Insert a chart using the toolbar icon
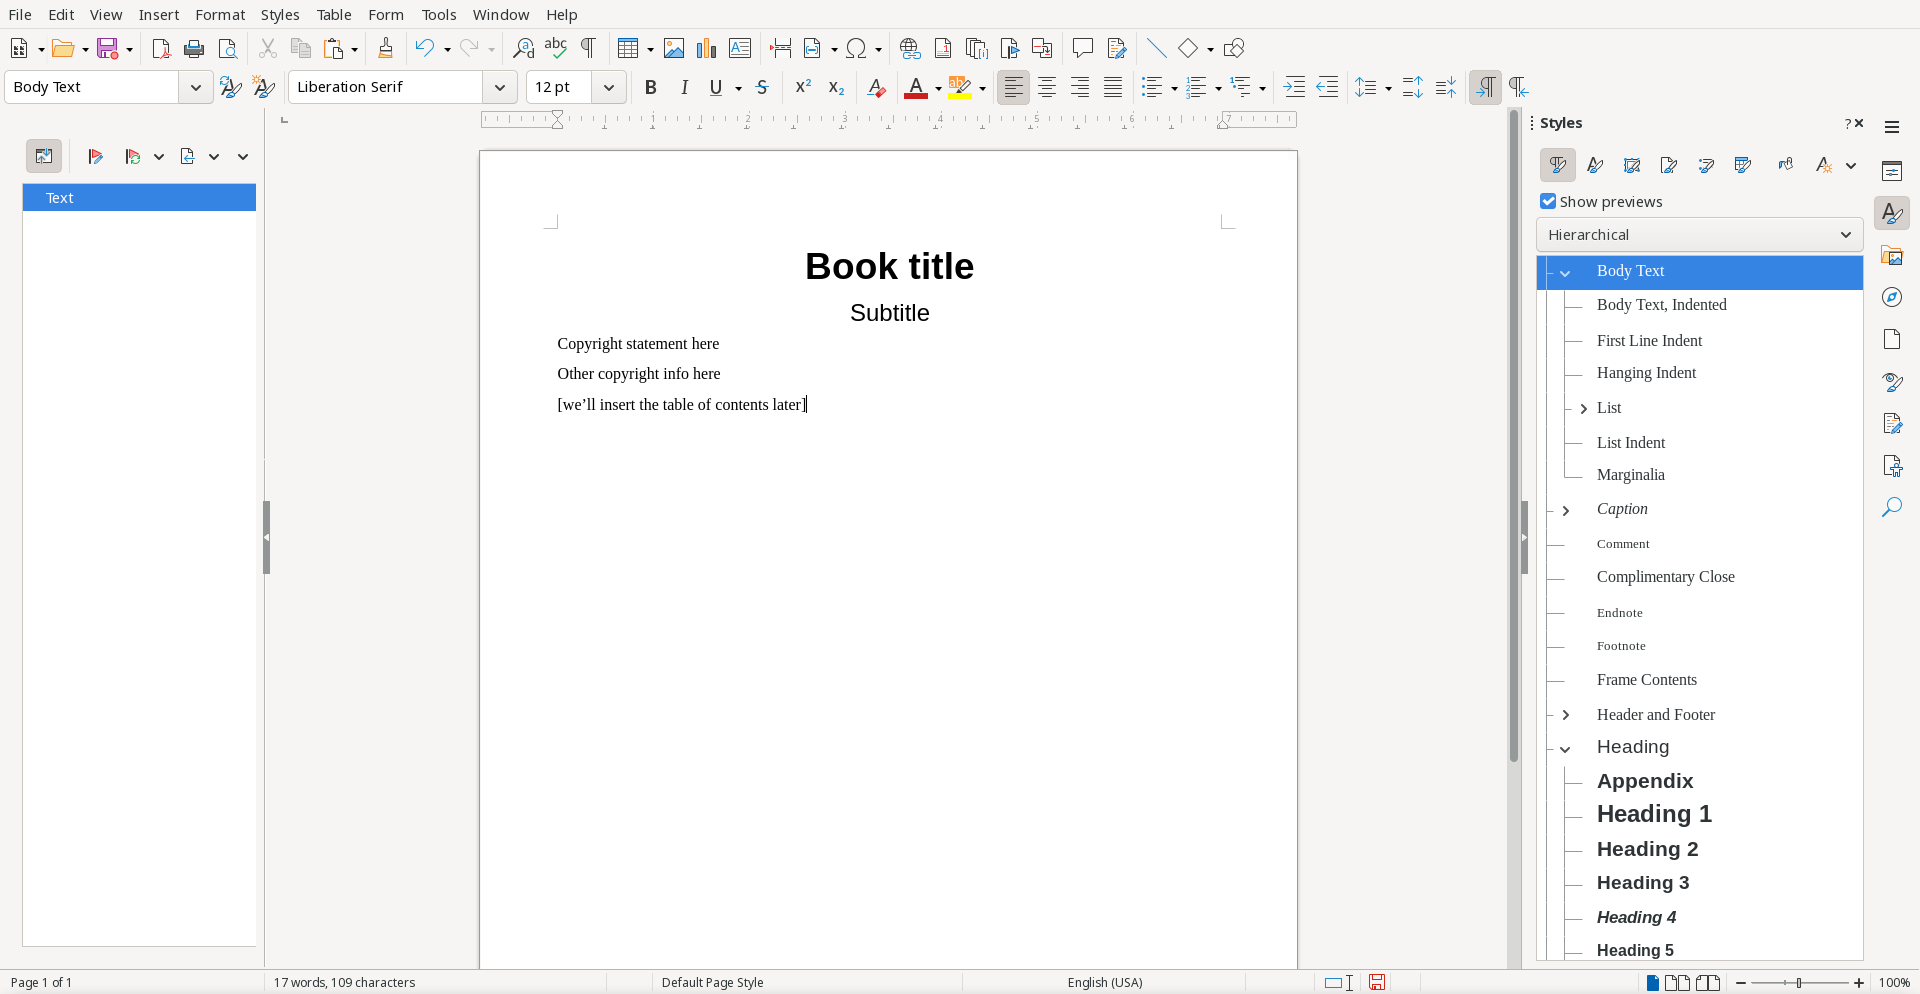Viewport: 1920px width, 994px height. pyautogui.click(x=707, y=48)
